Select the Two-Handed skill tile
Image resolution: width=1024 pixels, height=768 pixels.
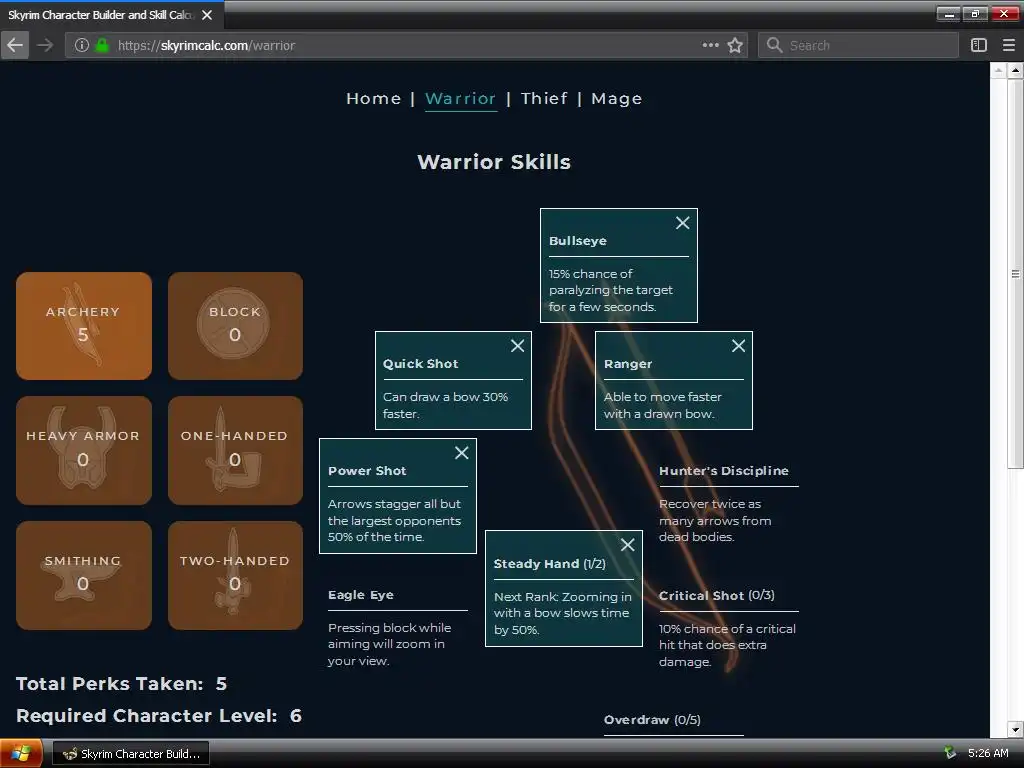click(x=235, y=575)
